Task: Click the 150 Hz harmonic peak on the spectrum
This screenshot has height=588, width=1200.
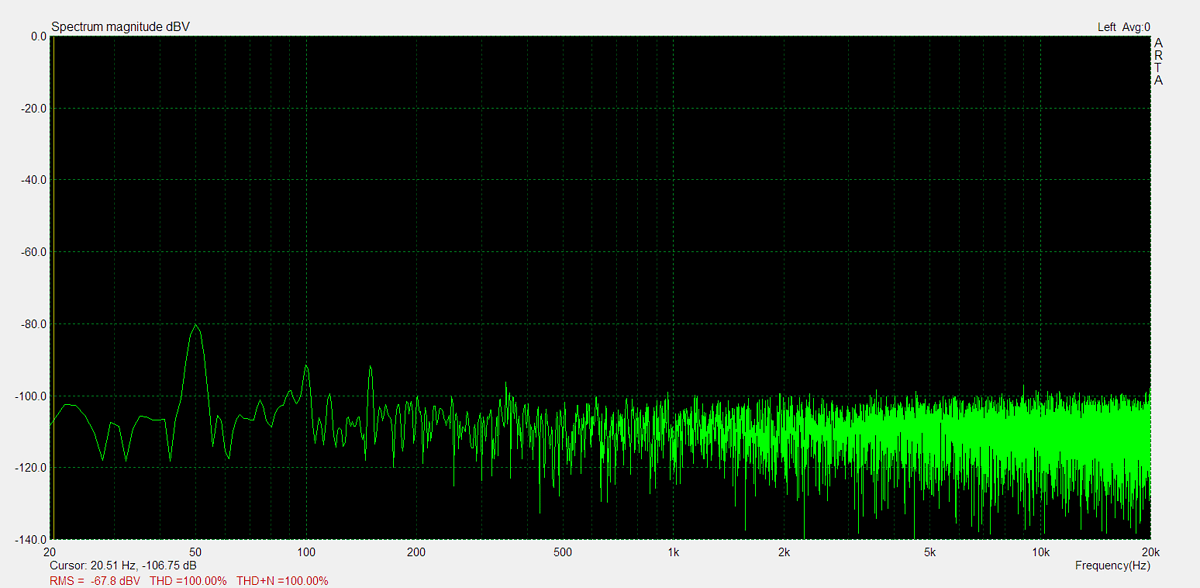Action: [371, 368]
